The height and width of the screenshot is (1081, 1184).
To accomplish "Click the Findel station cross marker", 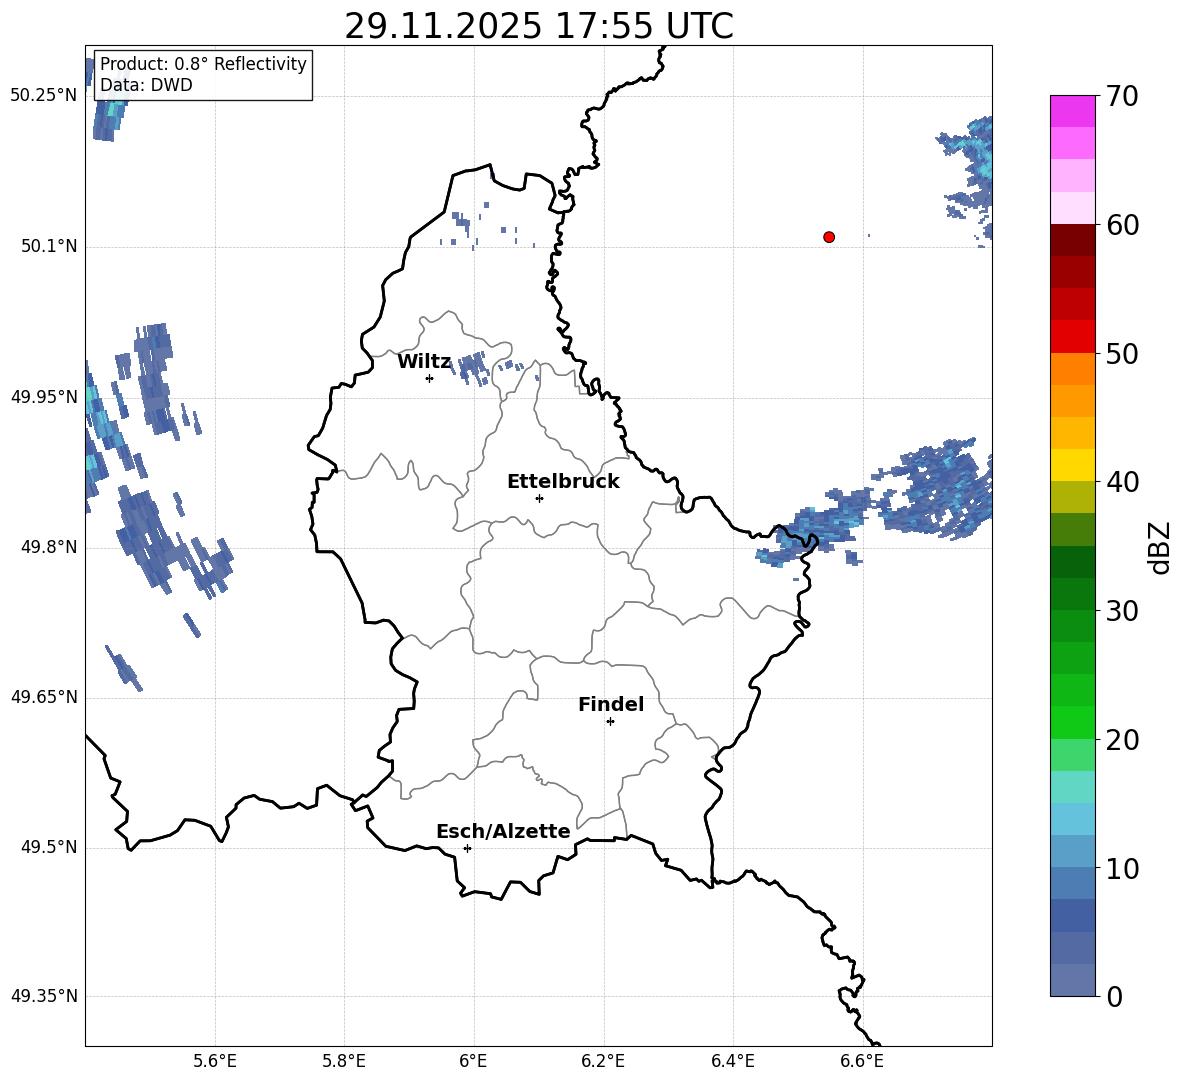I will point(610,722).
